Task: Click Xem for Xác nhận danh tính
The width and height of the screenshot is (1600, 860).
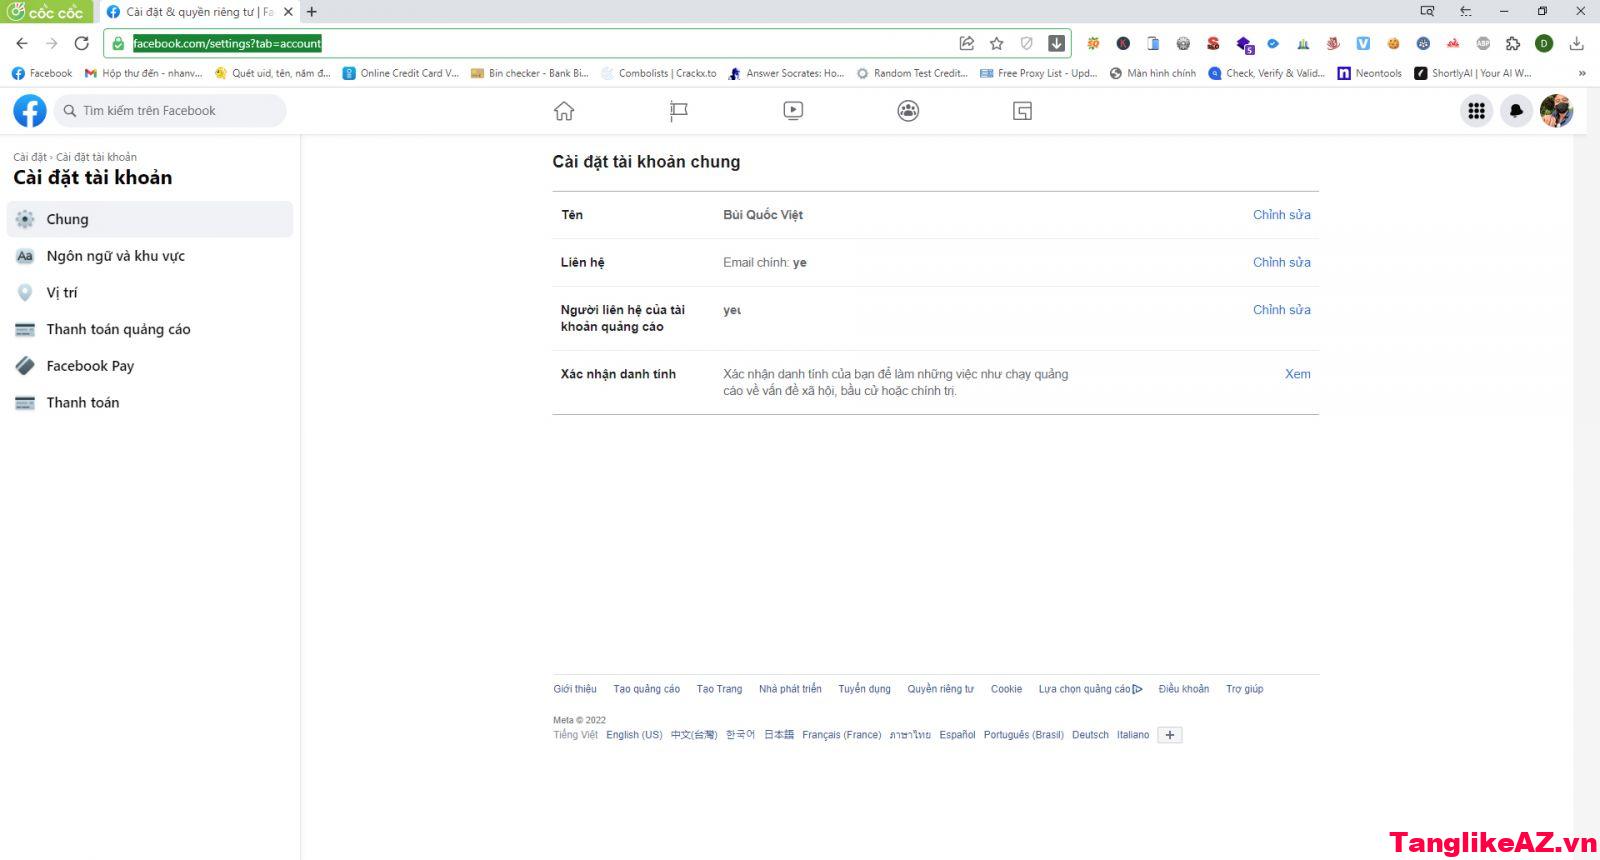Action: (1297, 374)
